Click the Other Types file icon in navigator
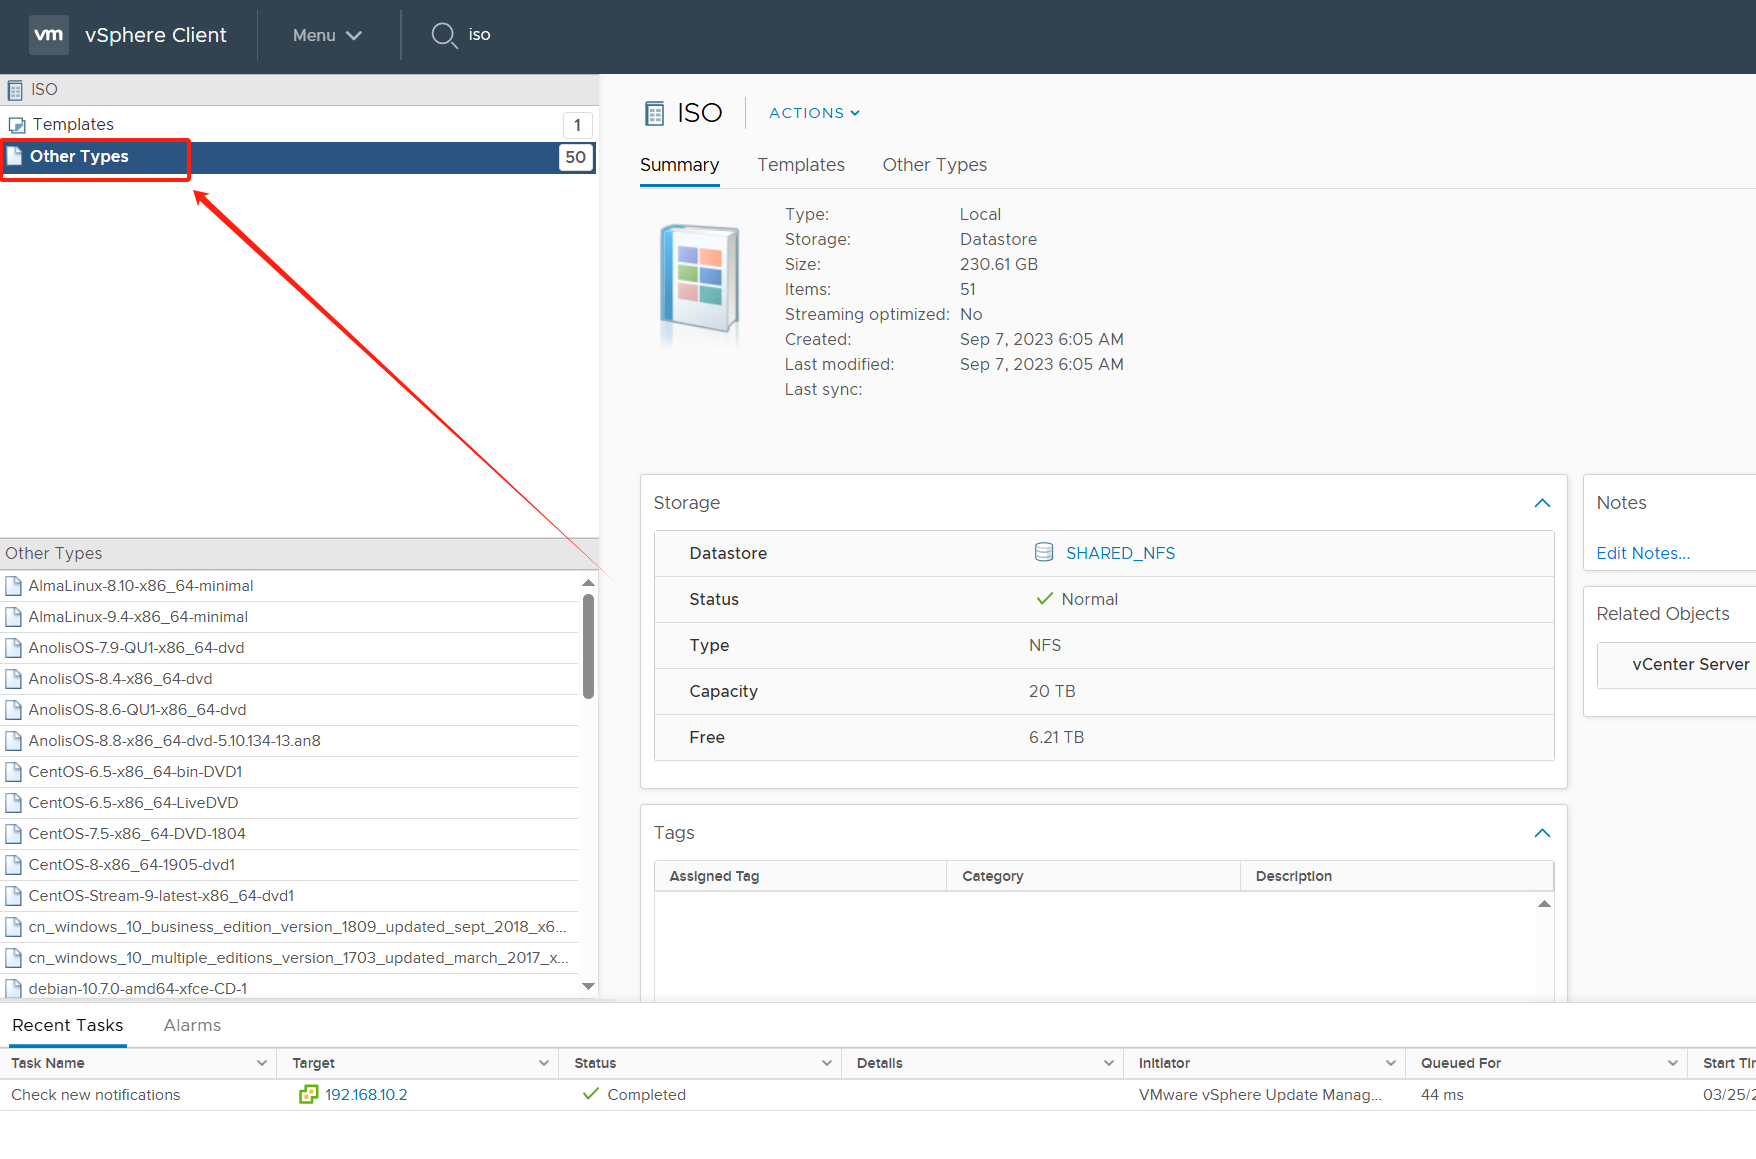This screenshot has height=1159, width=1756. (15, 156)
